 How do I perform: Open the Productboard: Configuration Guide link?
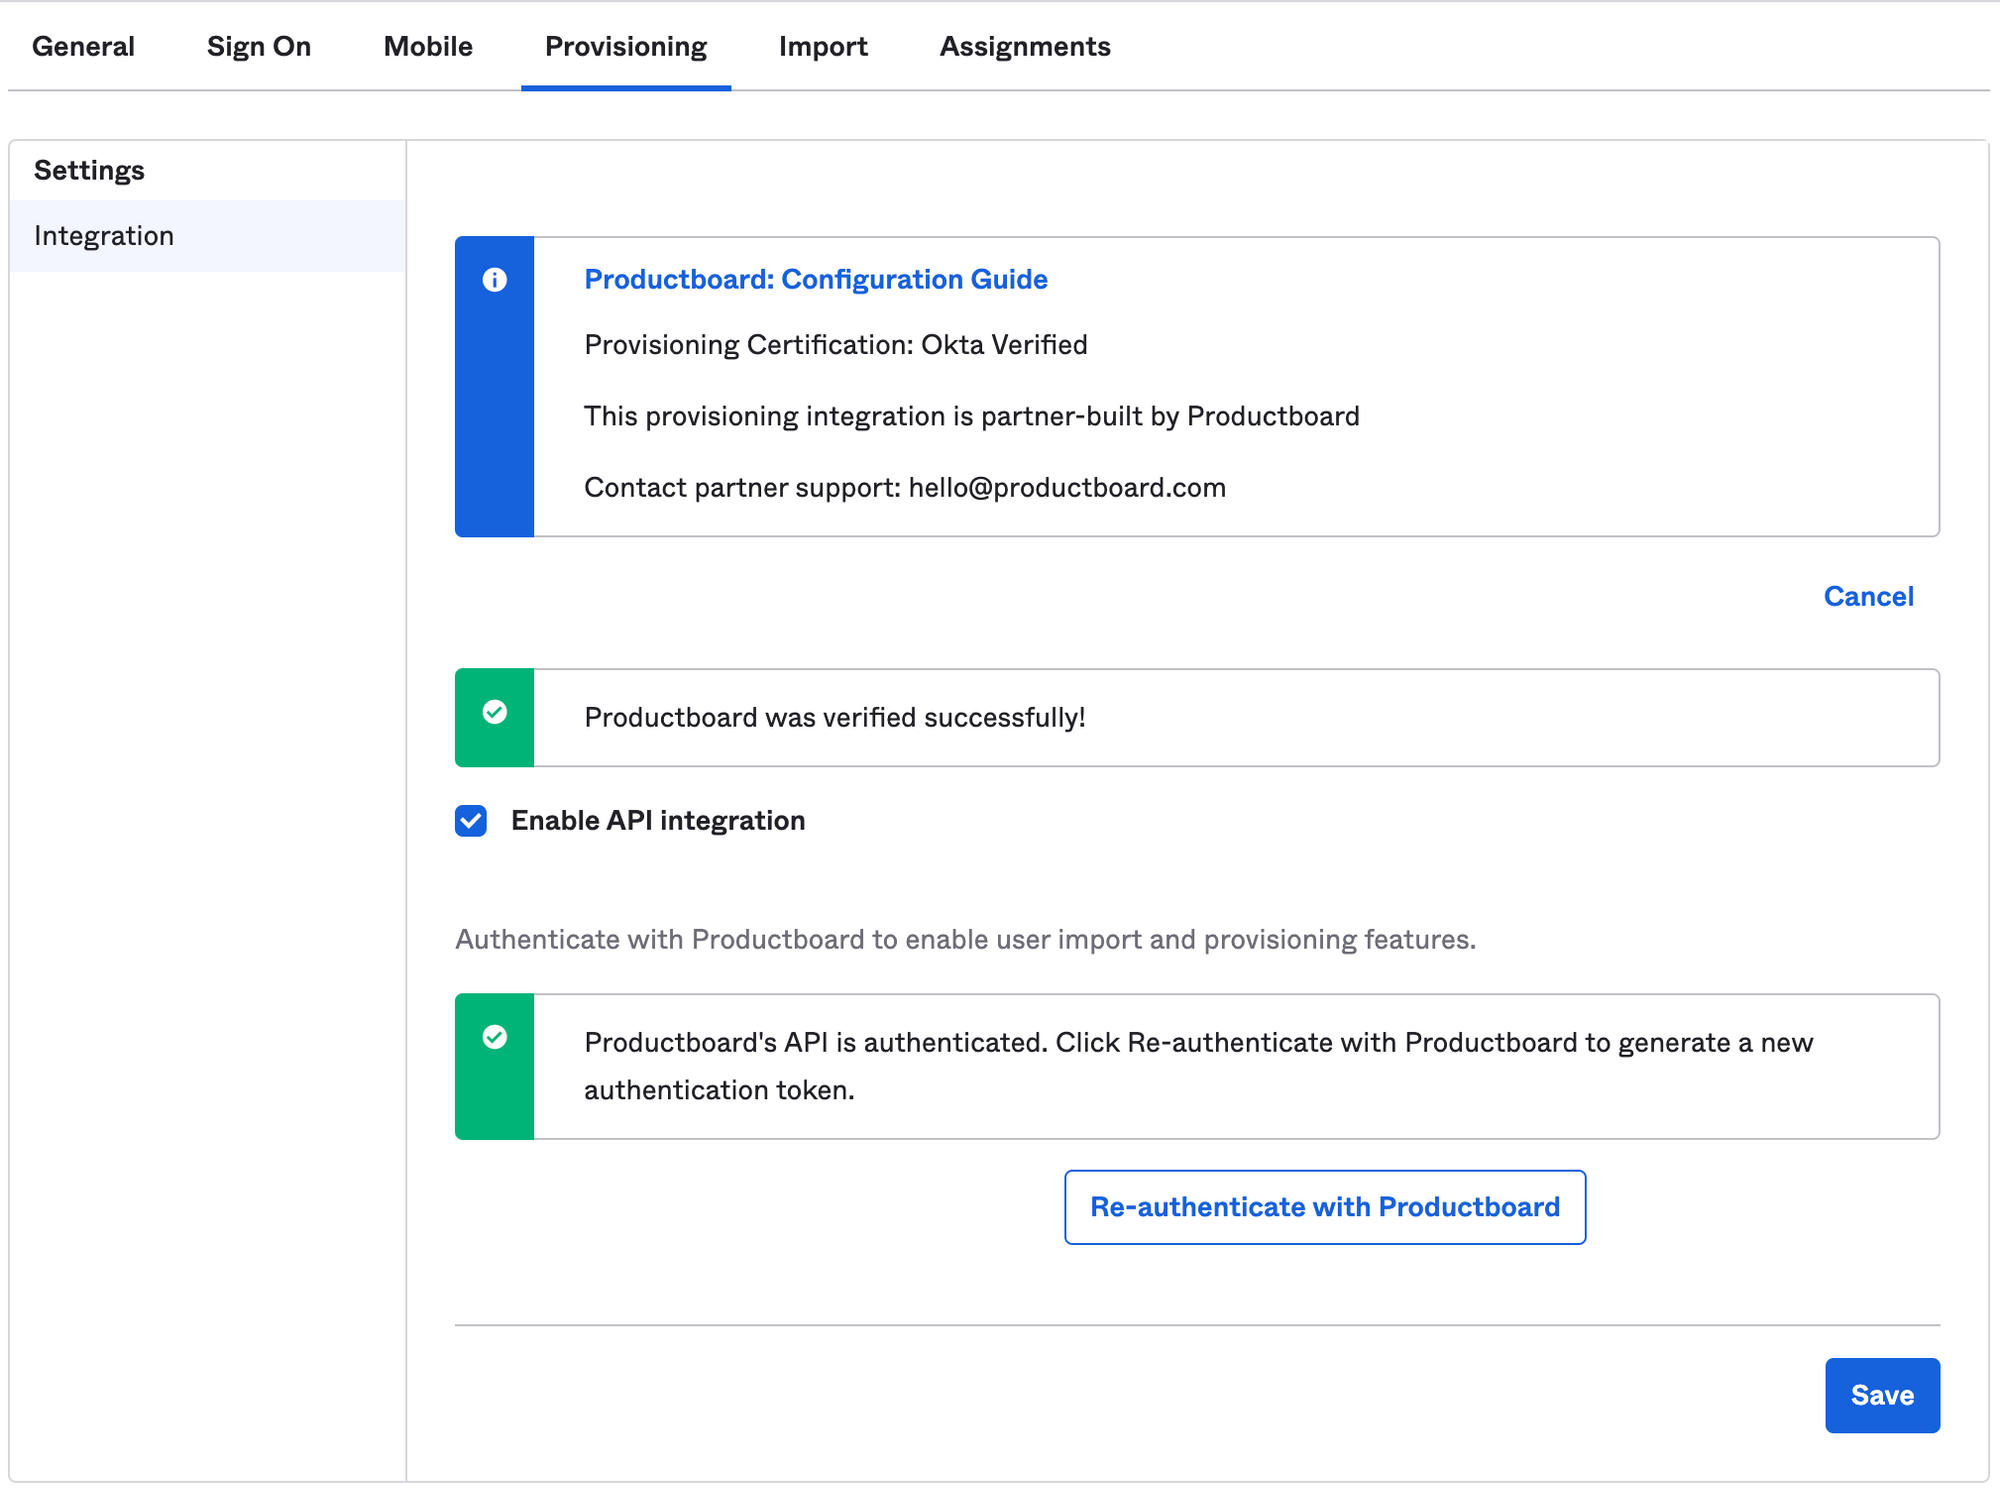coord(816,280)
